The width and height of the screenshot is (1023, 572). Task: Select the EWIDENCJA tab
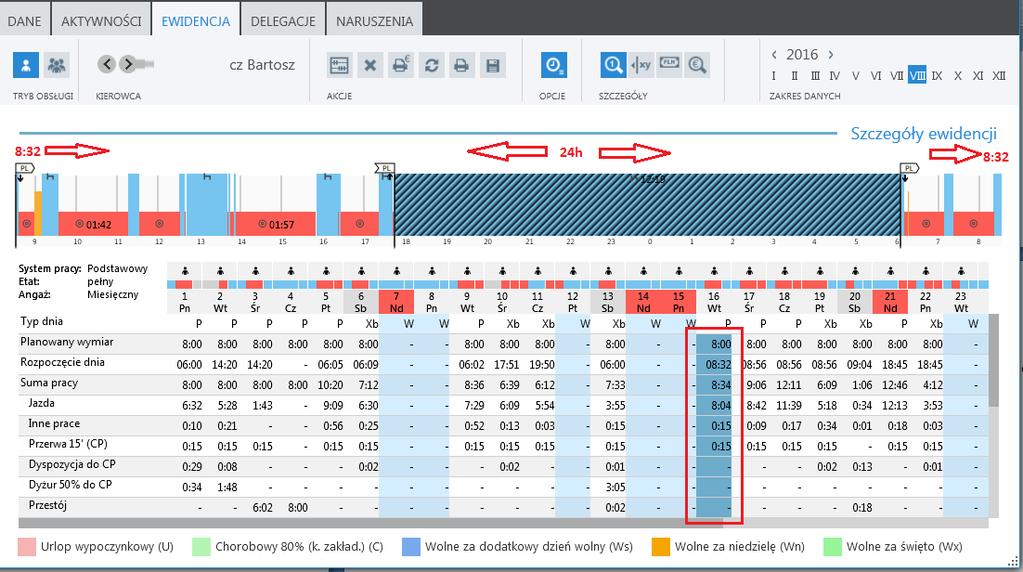pyautogui.click(x=196, y=21)
